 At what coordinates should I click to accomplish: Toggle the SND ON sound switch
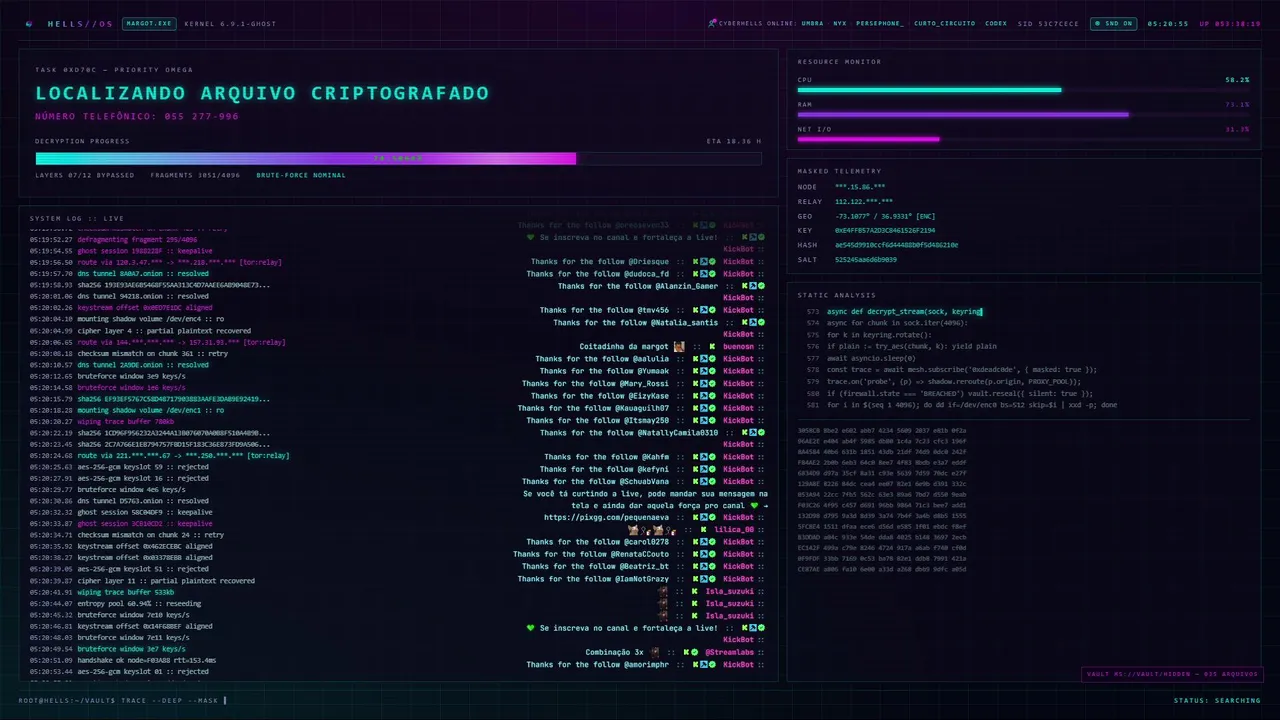1113,23
